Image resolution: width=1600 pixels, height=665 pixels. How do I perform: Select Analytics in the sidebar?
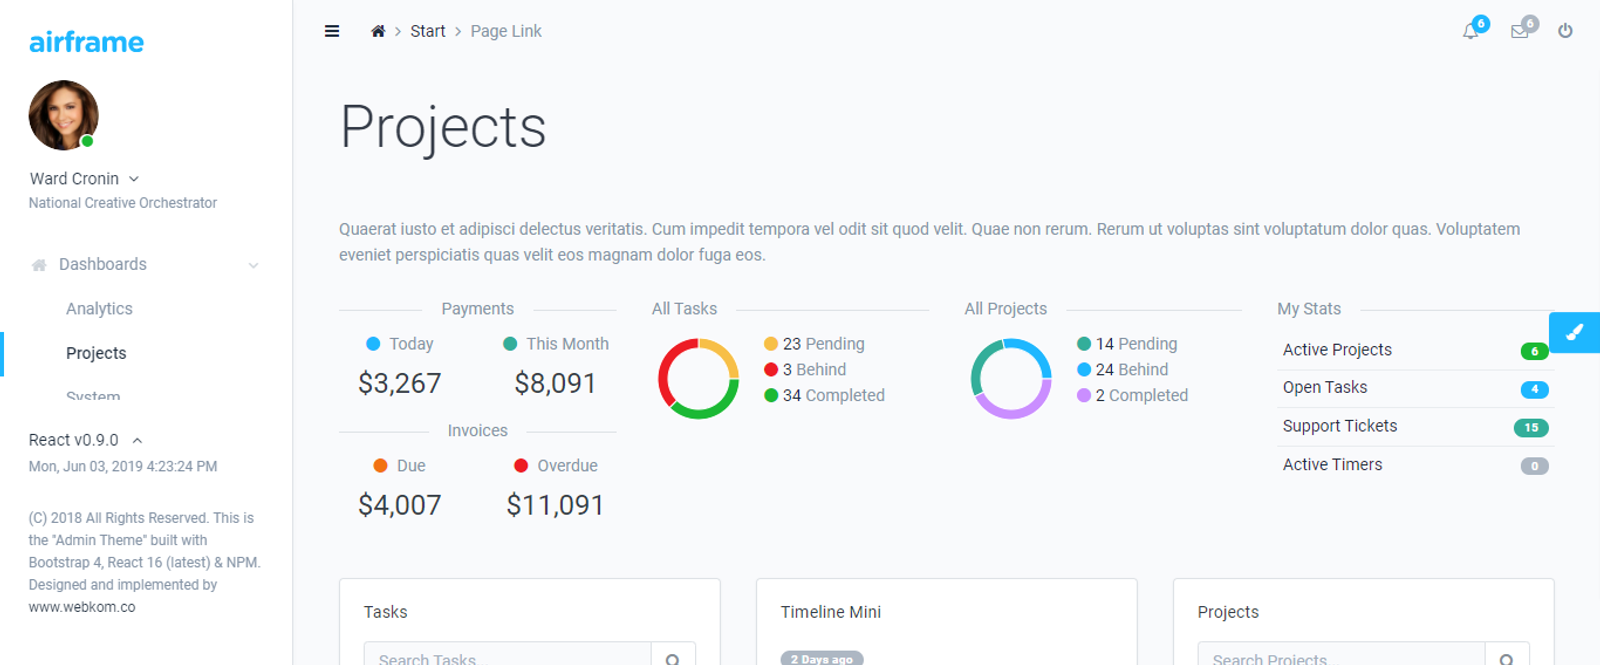[99, 309]
